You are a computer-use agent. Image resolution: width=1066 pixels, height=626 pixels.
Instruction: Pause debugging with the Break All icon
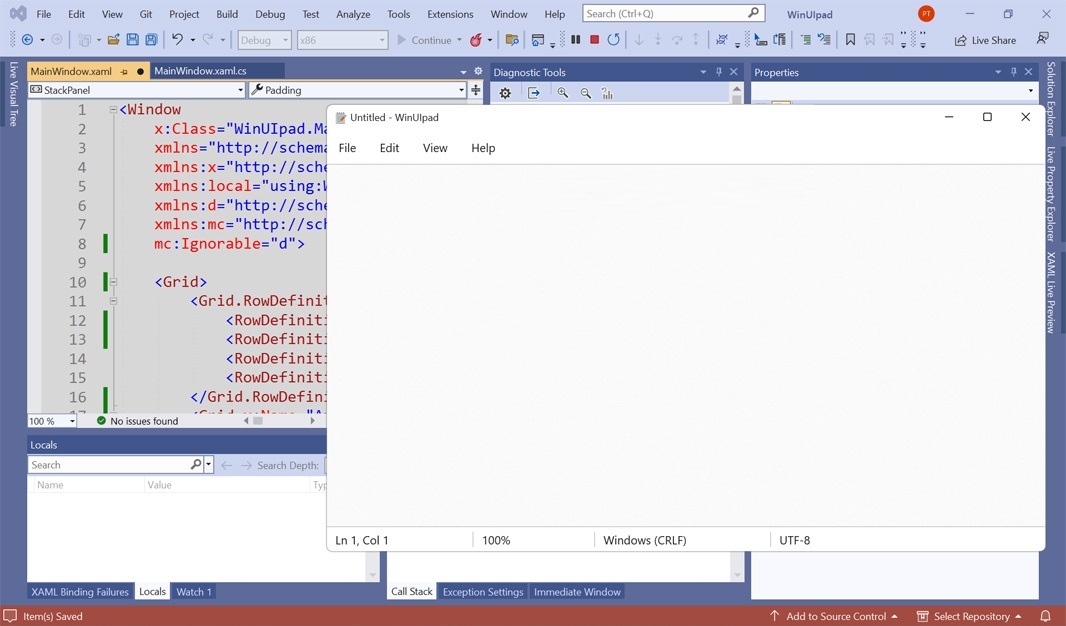click(575, 40)
